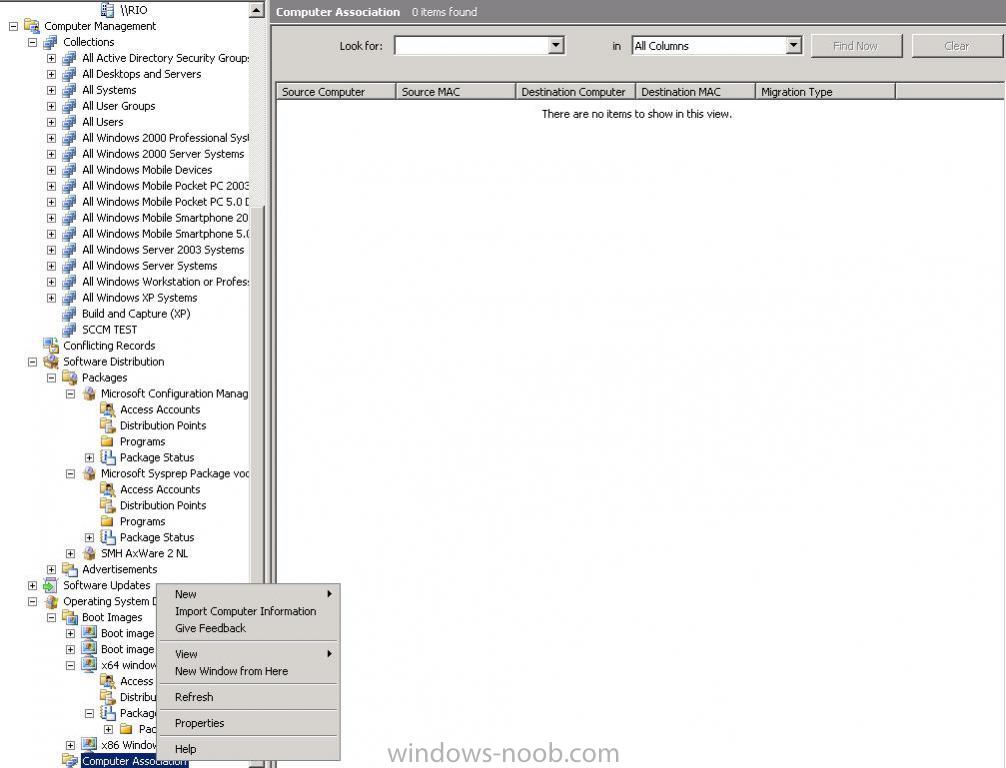Viewport: 1006px width, 768px height.
Task: Click the Collections node icon
Action: [51, 42]
